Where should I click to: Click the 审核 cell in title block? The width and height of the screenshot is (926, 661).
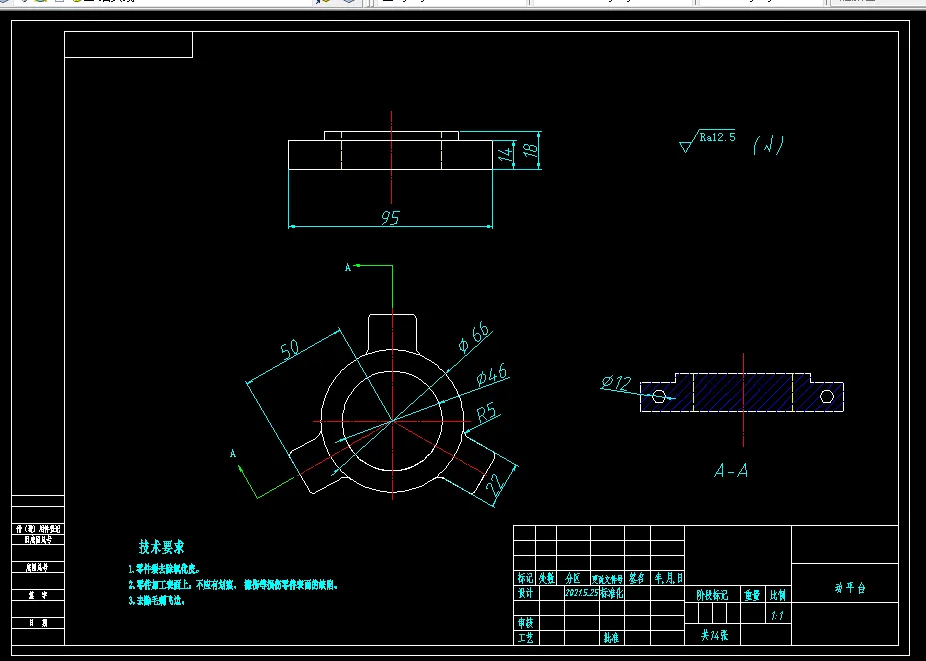click(x=525, y=623)
